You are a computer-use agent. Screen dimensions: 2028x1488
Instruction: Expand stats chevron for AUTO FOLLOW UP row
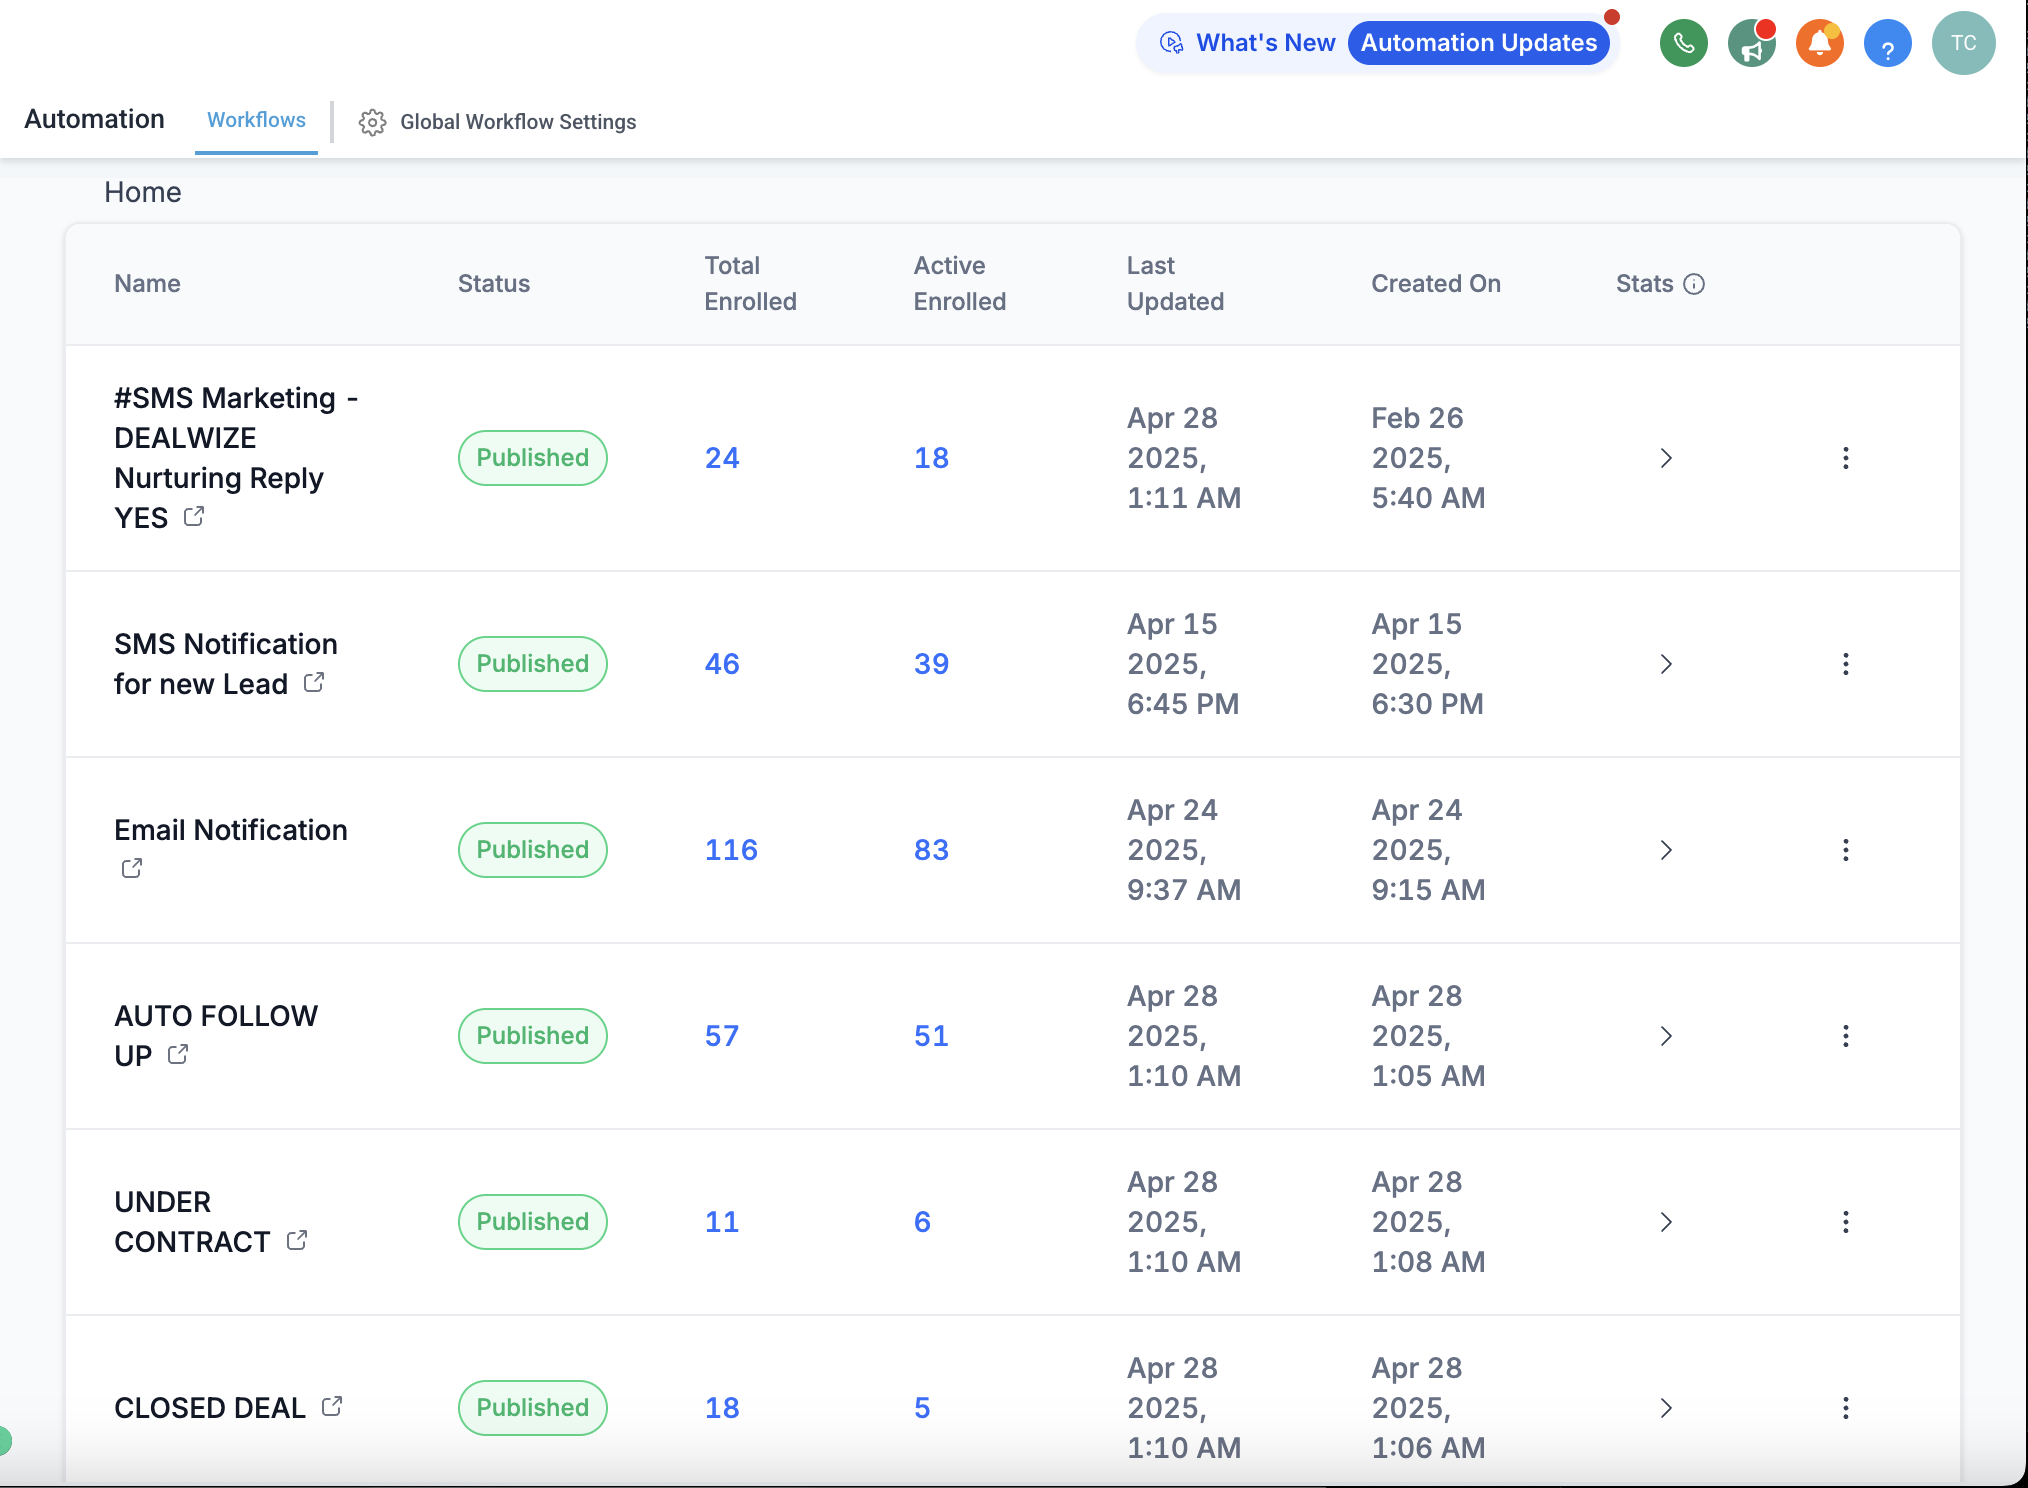1665,1037
